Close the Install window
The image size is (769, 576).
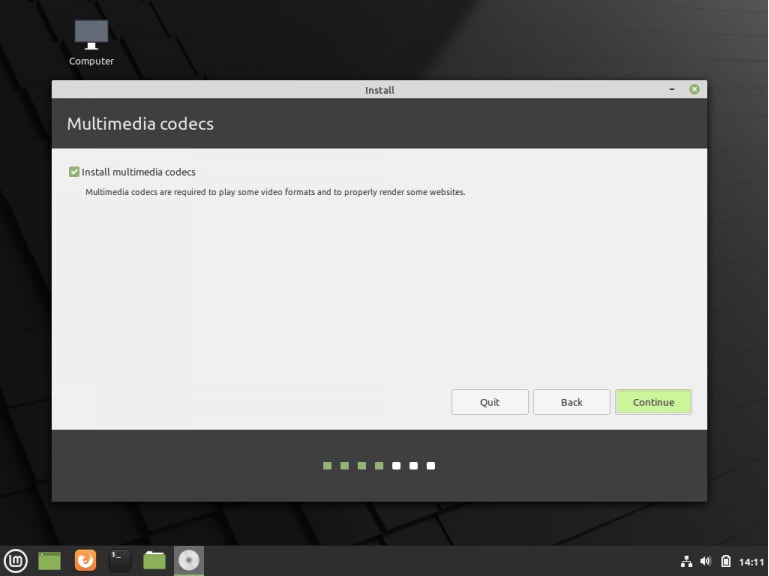(694, 89)
